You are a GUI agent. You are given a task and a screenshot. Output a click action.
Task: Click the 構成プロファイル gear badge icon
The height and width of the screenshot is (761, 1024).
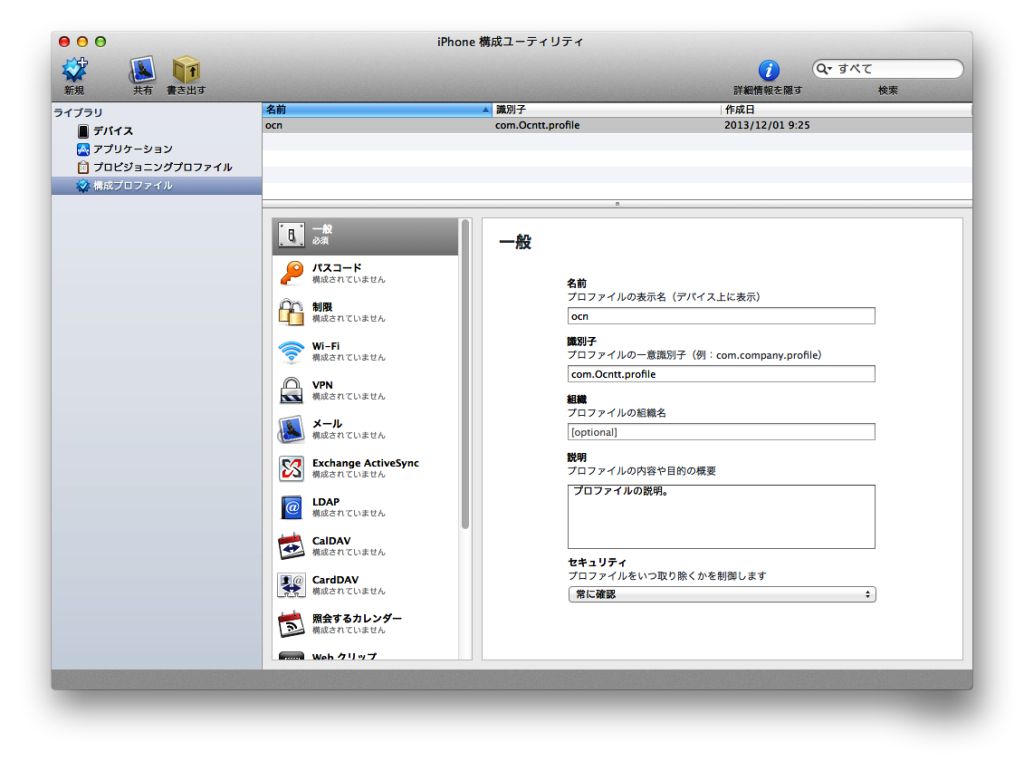click(x=83, y=186)
